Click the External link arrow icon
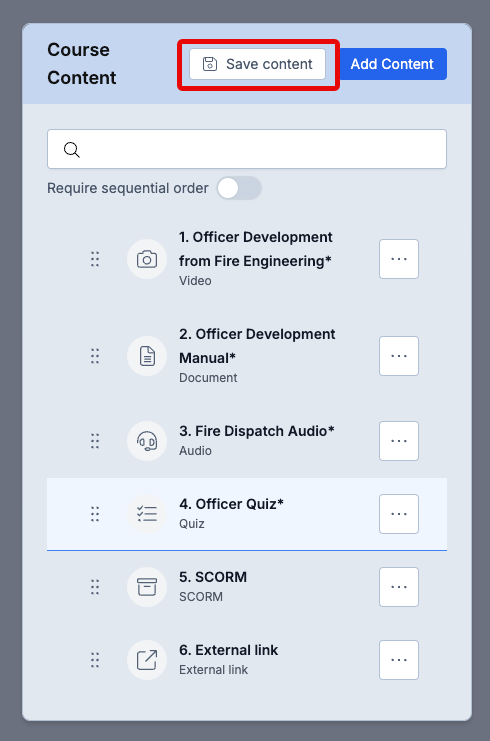 coord(147,660)
